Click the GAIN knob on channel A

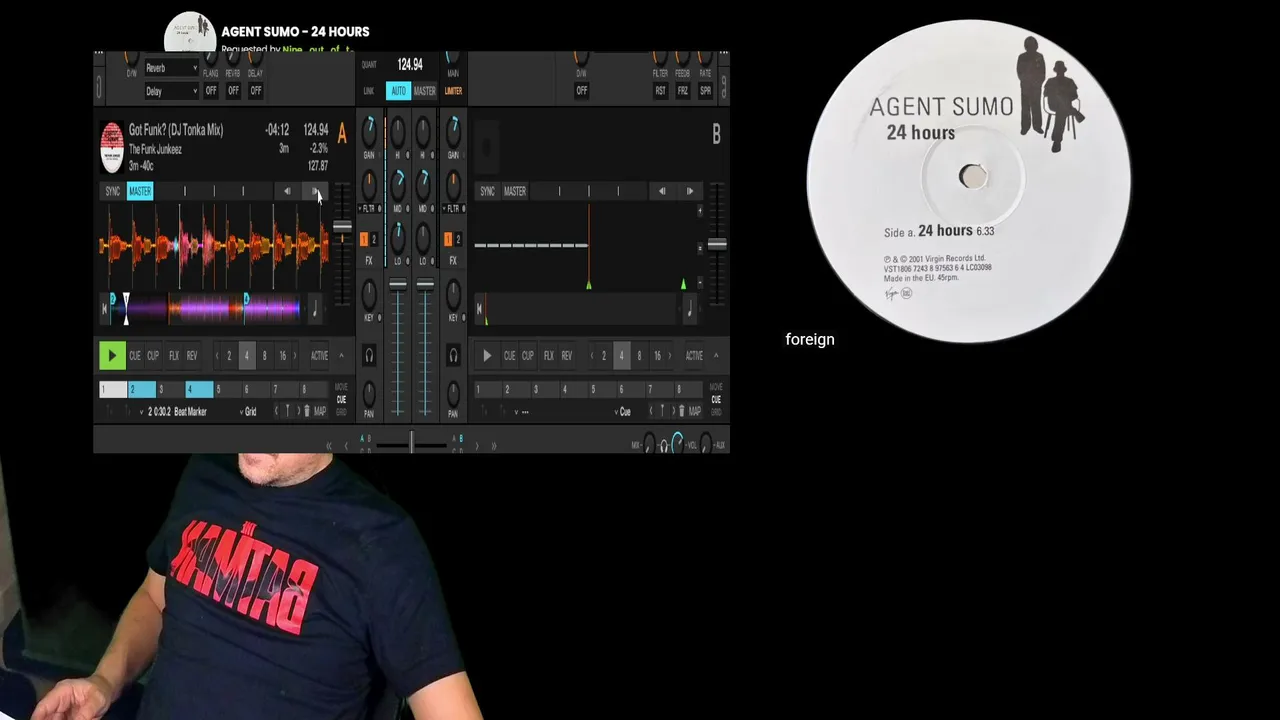tap(369, 130)
